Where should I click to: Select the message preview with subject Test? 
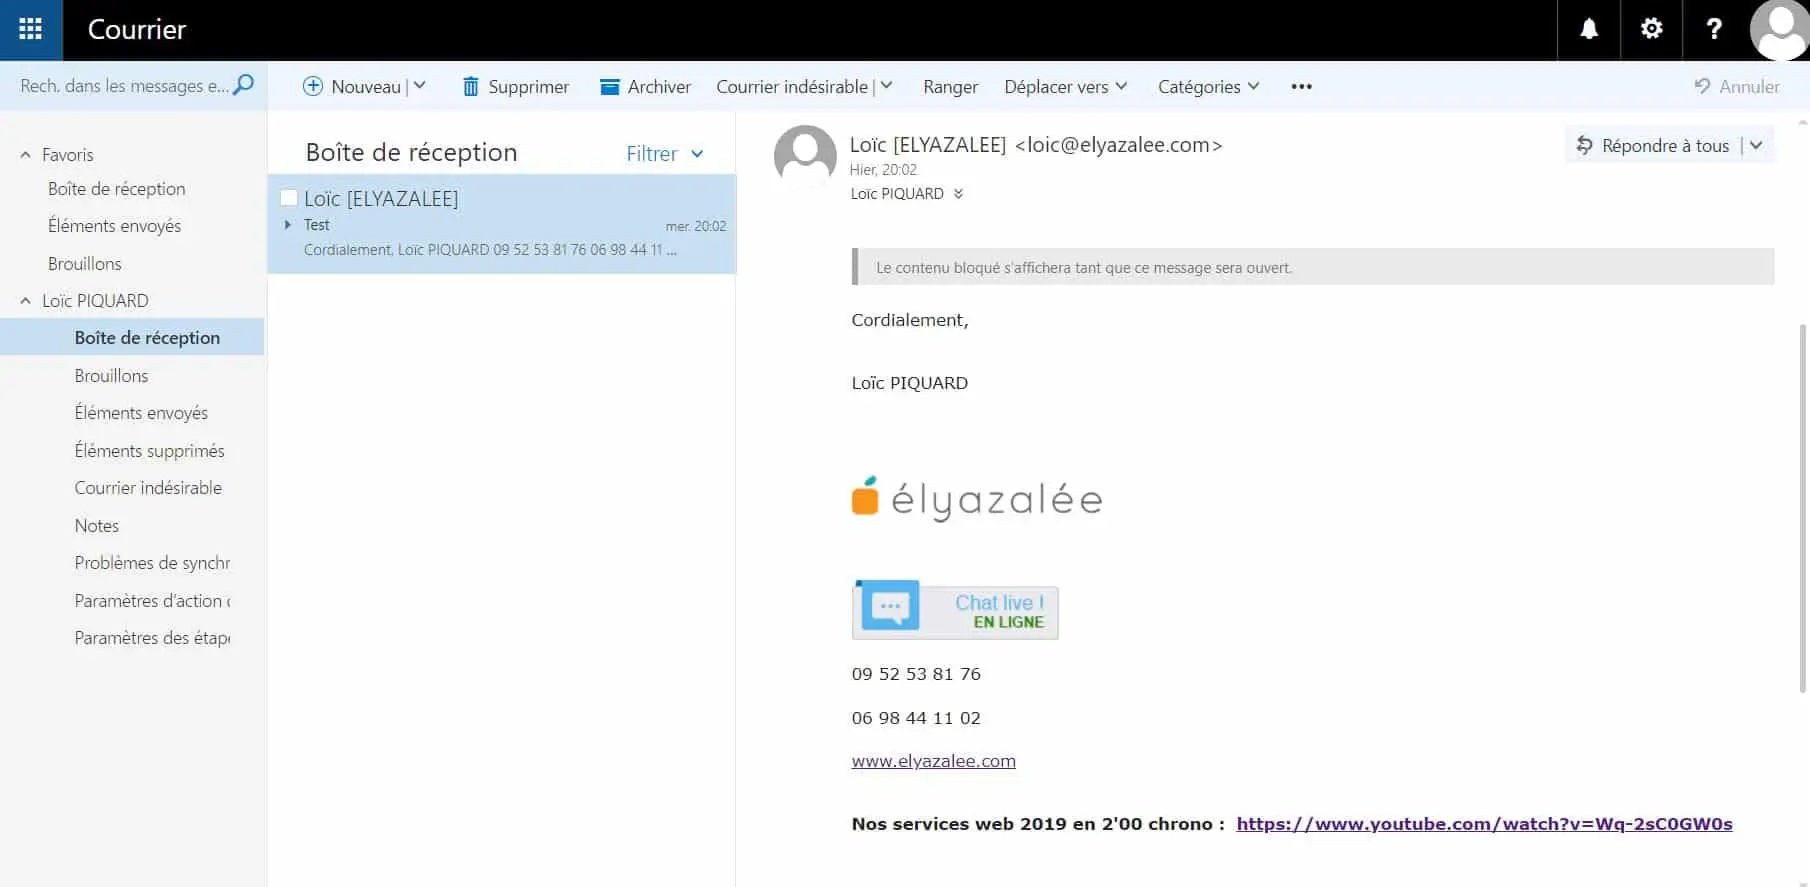click(502, 224)
